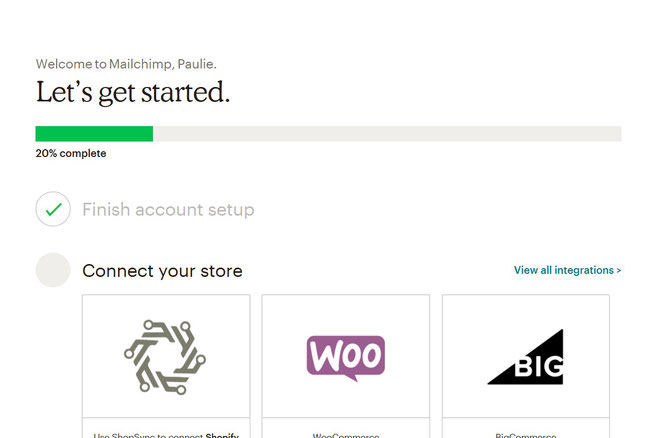Click the grey unfilled progress bar area
This screenshot has height=438, width=650.
pos(387,134)
